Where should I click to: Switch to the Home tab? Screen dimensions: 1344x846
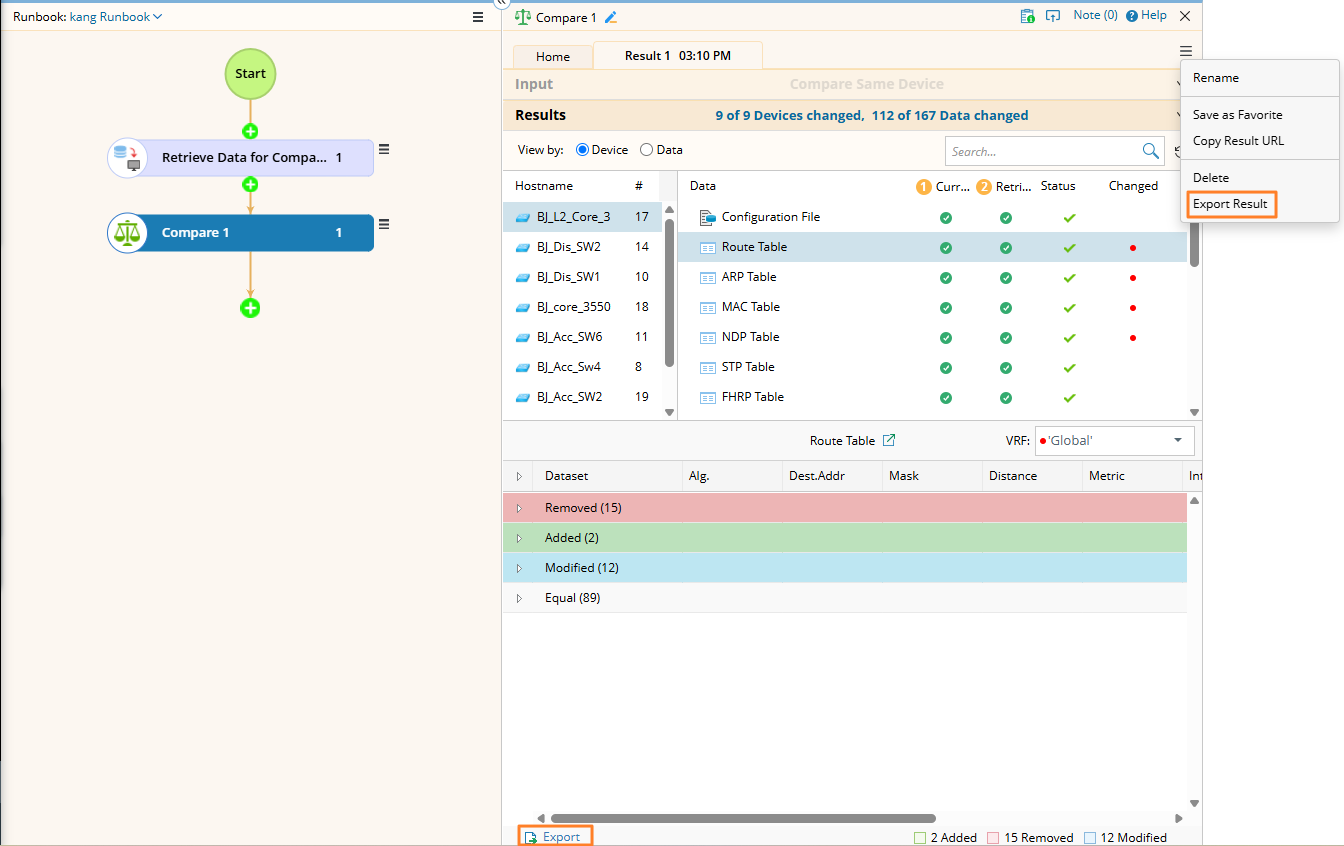(x=553, y=57)
